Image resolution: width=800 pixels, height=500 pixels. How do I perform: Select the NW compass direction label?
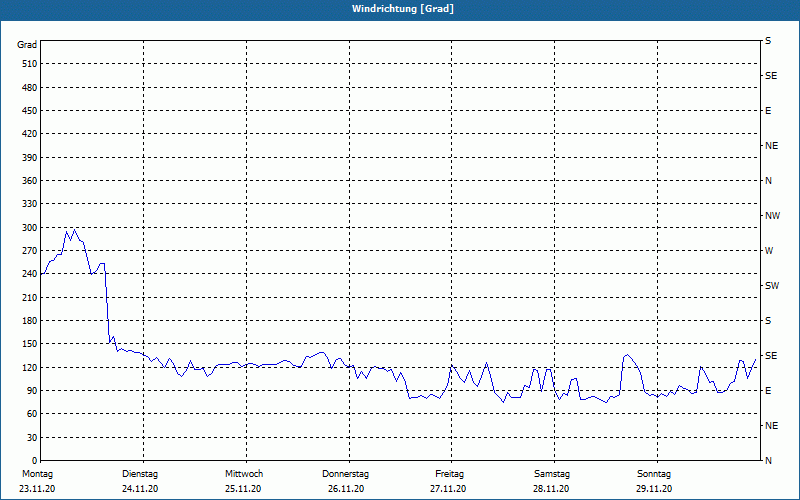tap(772, 216)
